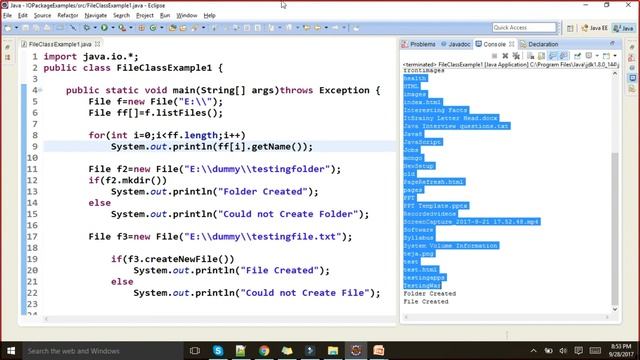Run the program with green Run button
Viewport: 640px width, 360px height.
[x=104, y=28]
